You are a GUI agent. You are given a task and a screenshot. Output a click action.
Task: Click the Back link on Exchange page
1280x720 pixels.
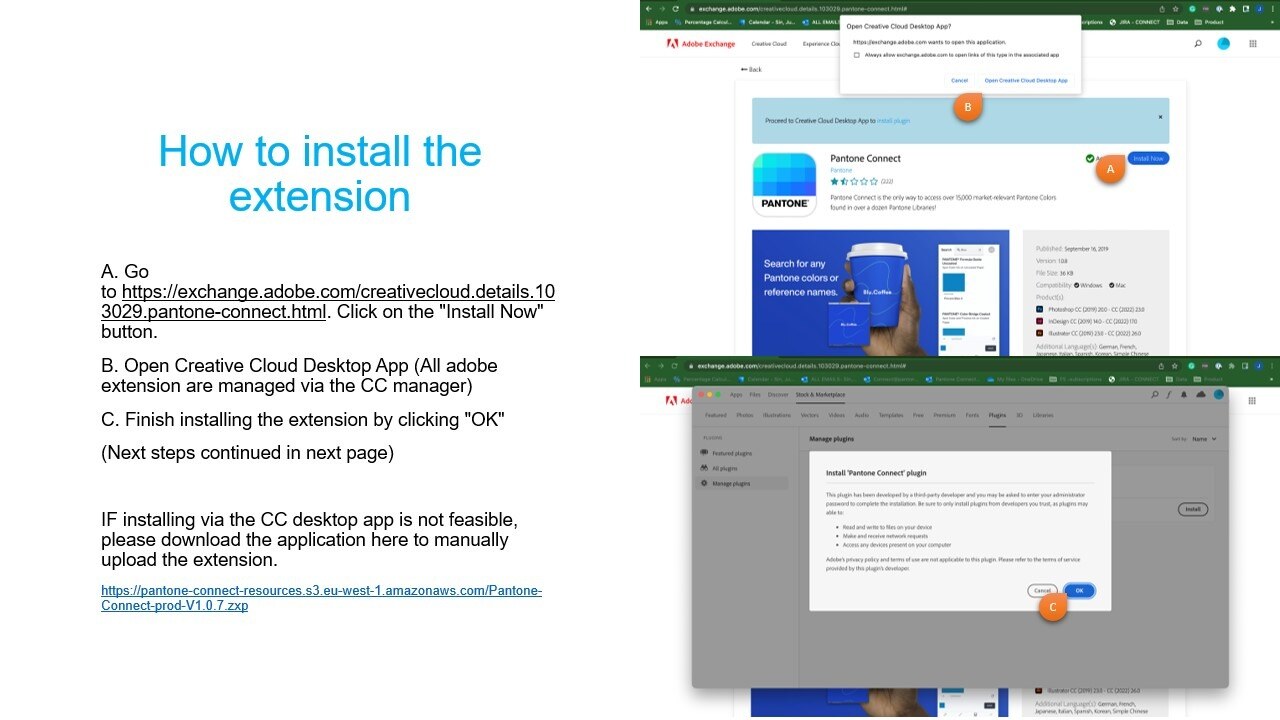(751, 69)
